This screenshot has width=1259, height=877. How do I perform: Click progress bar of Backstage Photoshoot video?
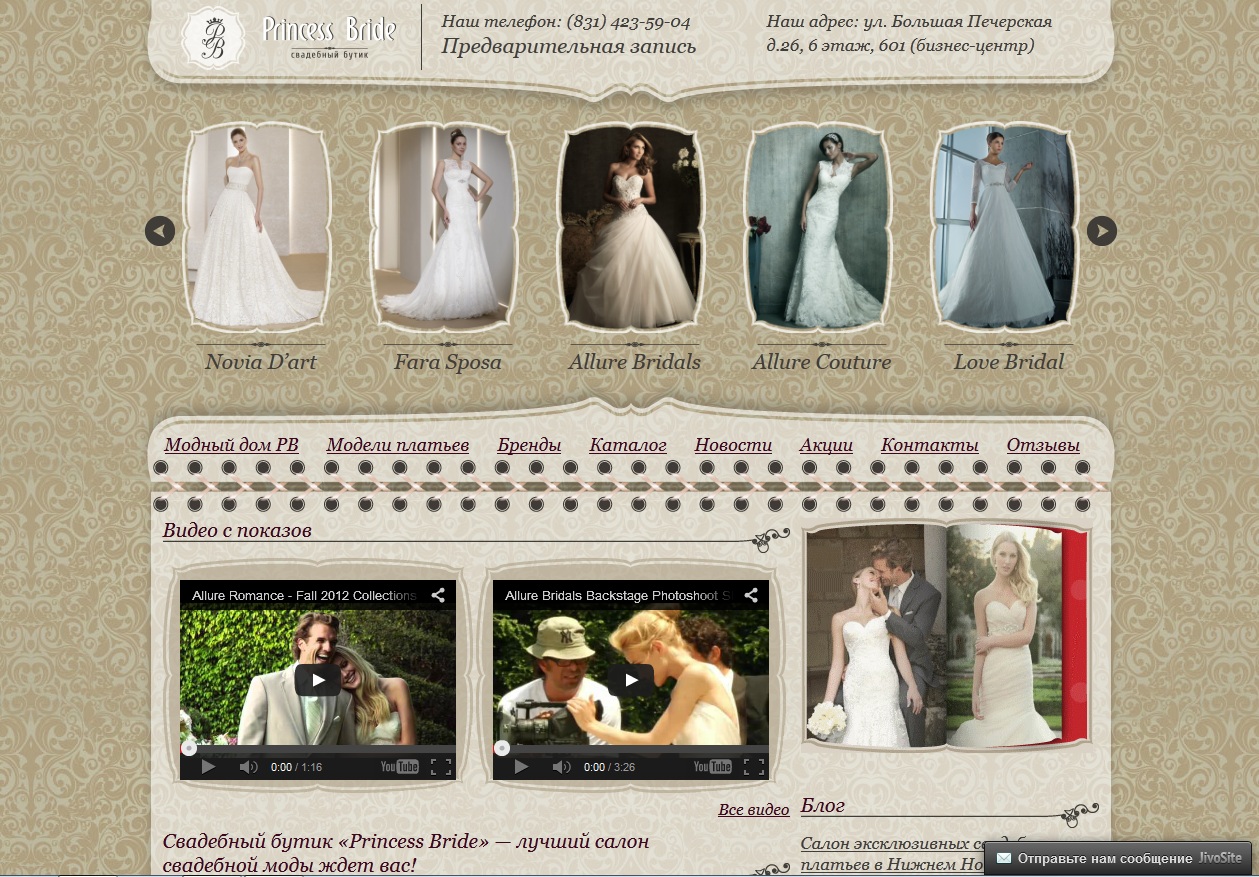coord(631,748)
